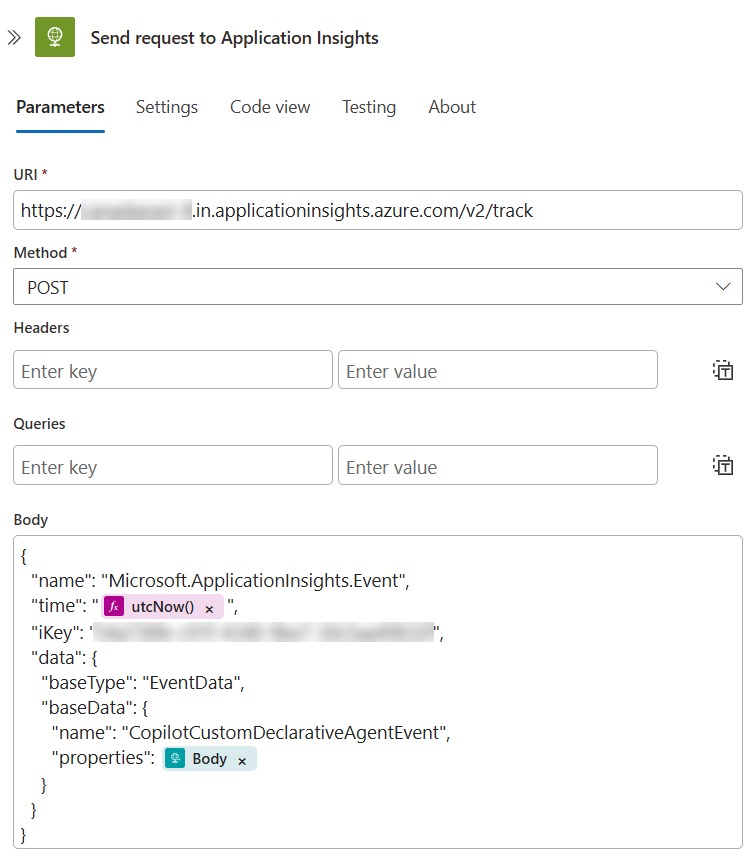Click the Microsoft.ApplicationInsights.Event name line
This screenshot has width=753, height=856.
click(221, 580)
